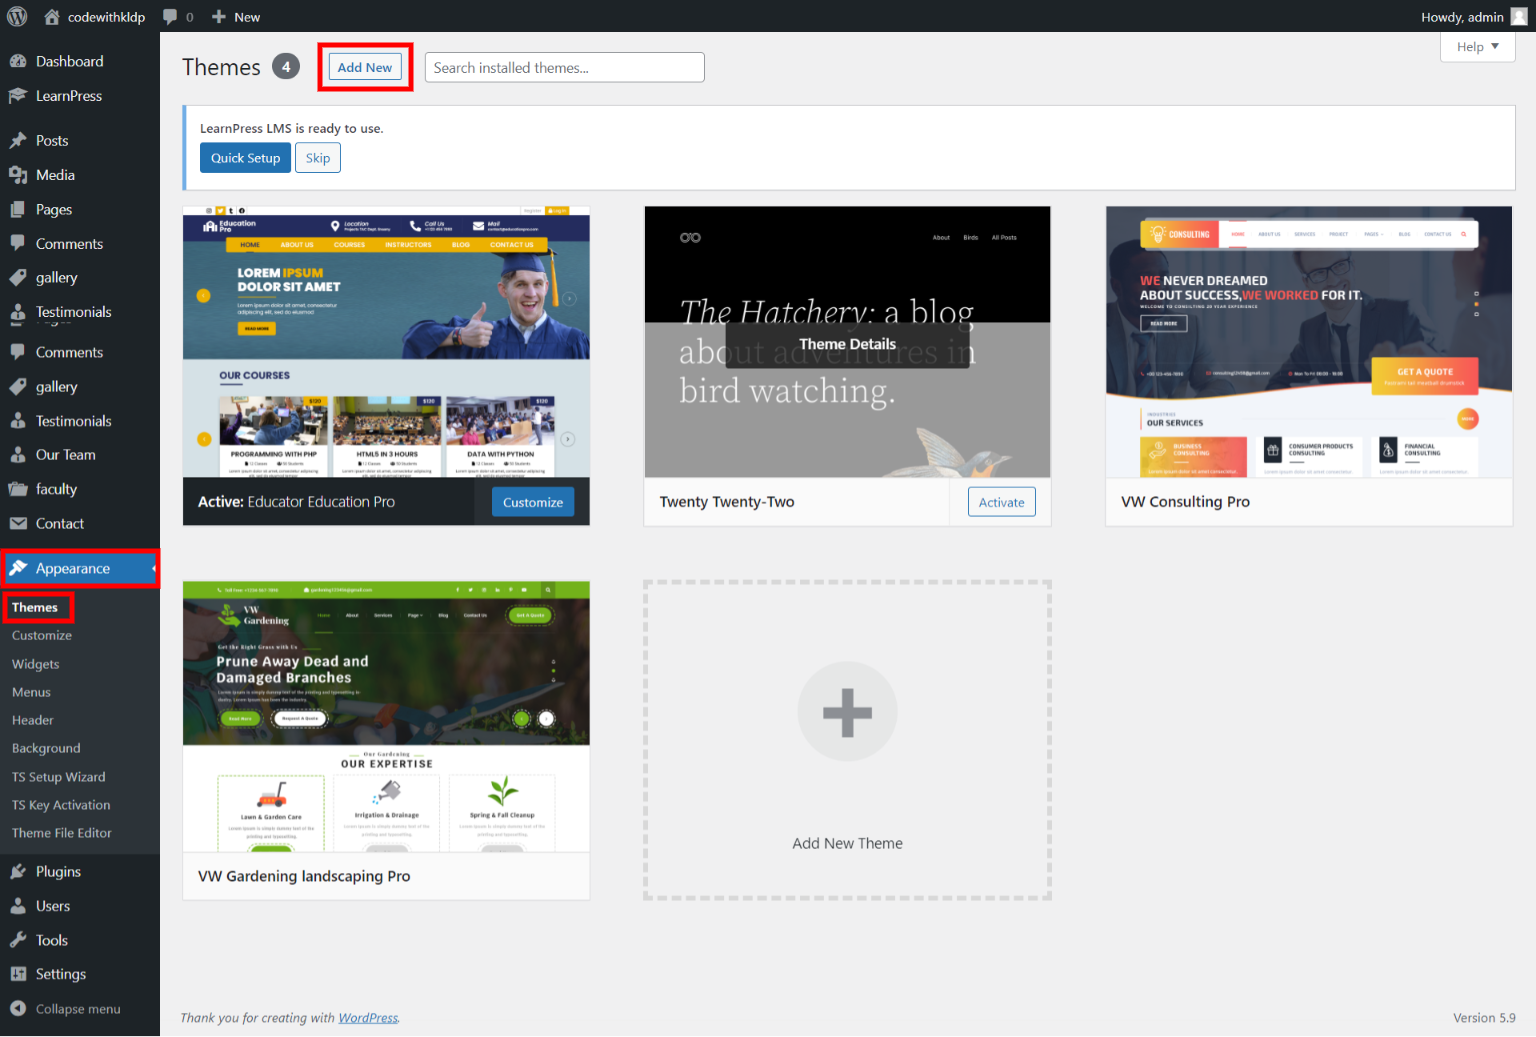Open the Widgets submenu item
This screenshot has width=1536, height=1037.
[x=36, y=664]
